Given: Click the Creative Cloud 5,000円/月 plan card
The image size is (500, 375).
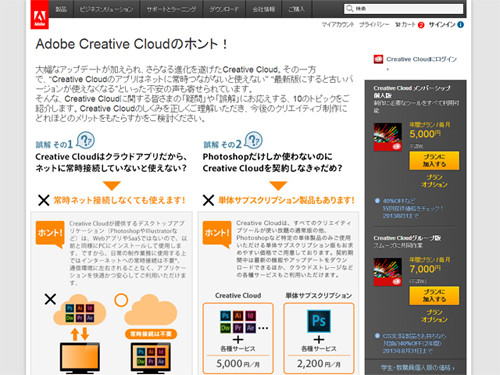Looking at the screenshot, I should [x=238, y=338].
